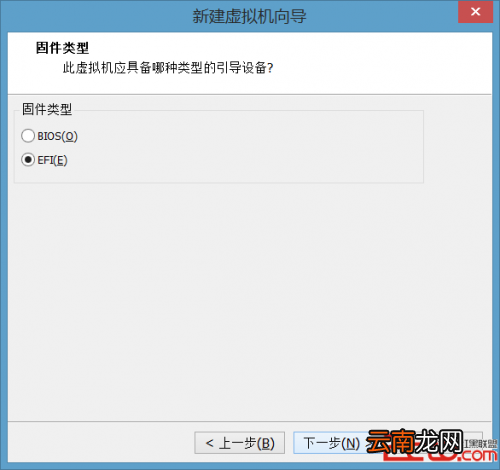
Task: Click the 固件类型 bold heading
Action: [62, 48]
